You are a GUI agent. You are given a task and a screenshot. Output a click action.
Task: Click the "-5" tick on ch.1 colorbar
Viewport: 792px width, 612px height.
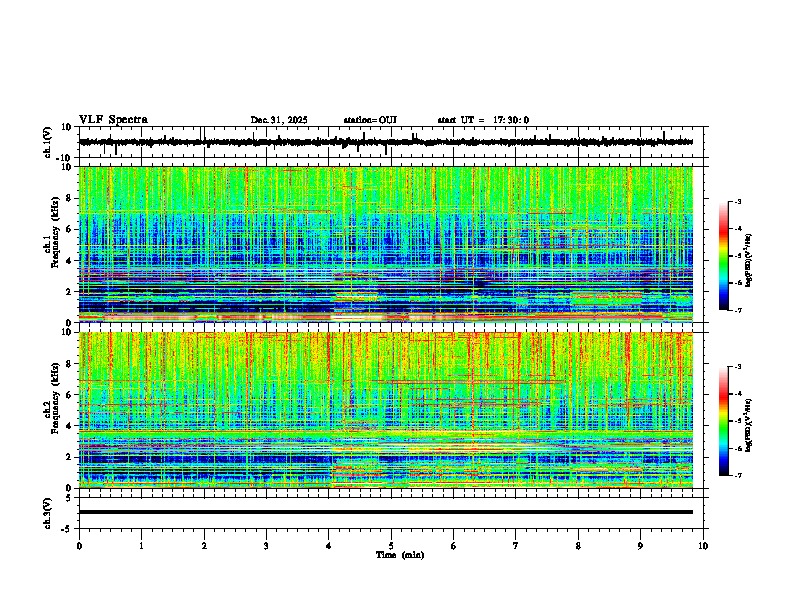pyautogui.click(x=737, y=256)
